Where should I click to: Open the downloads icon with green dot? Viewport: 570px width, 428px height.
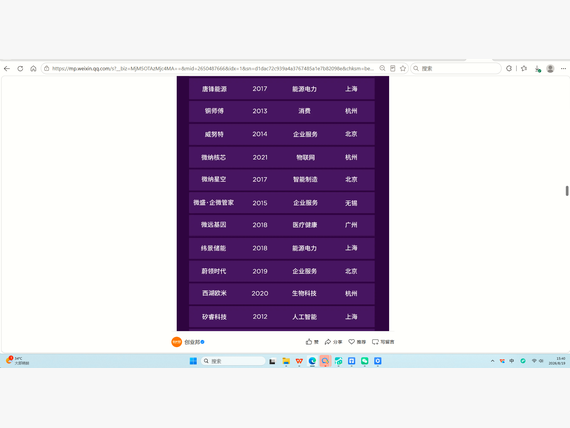pyautogui.click(x=538, y=69)
